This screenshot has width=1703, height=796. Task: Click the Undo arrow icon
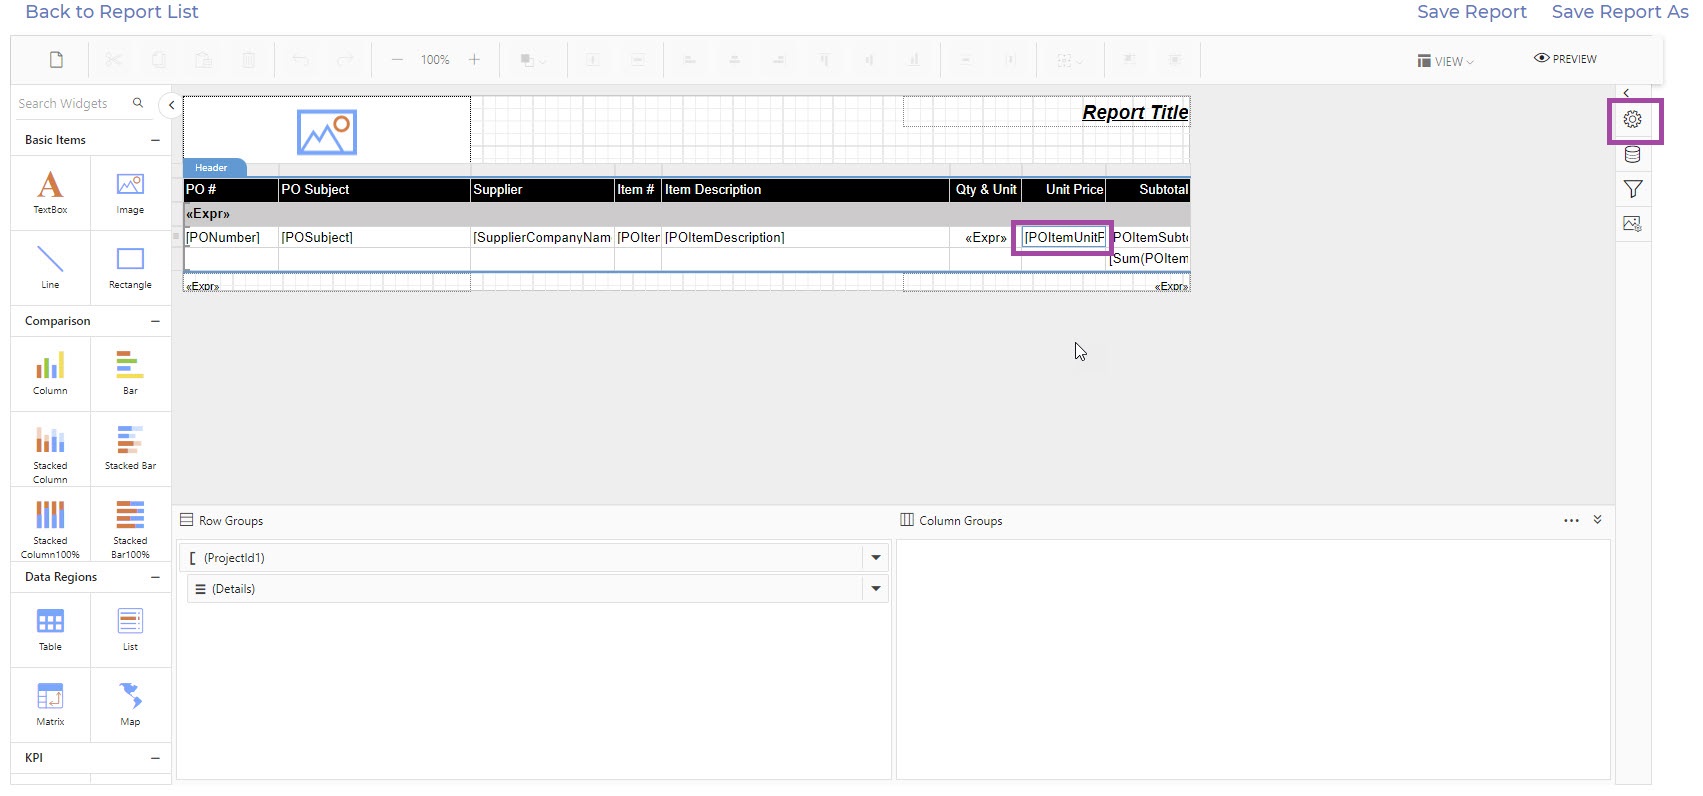coord(300,60)
